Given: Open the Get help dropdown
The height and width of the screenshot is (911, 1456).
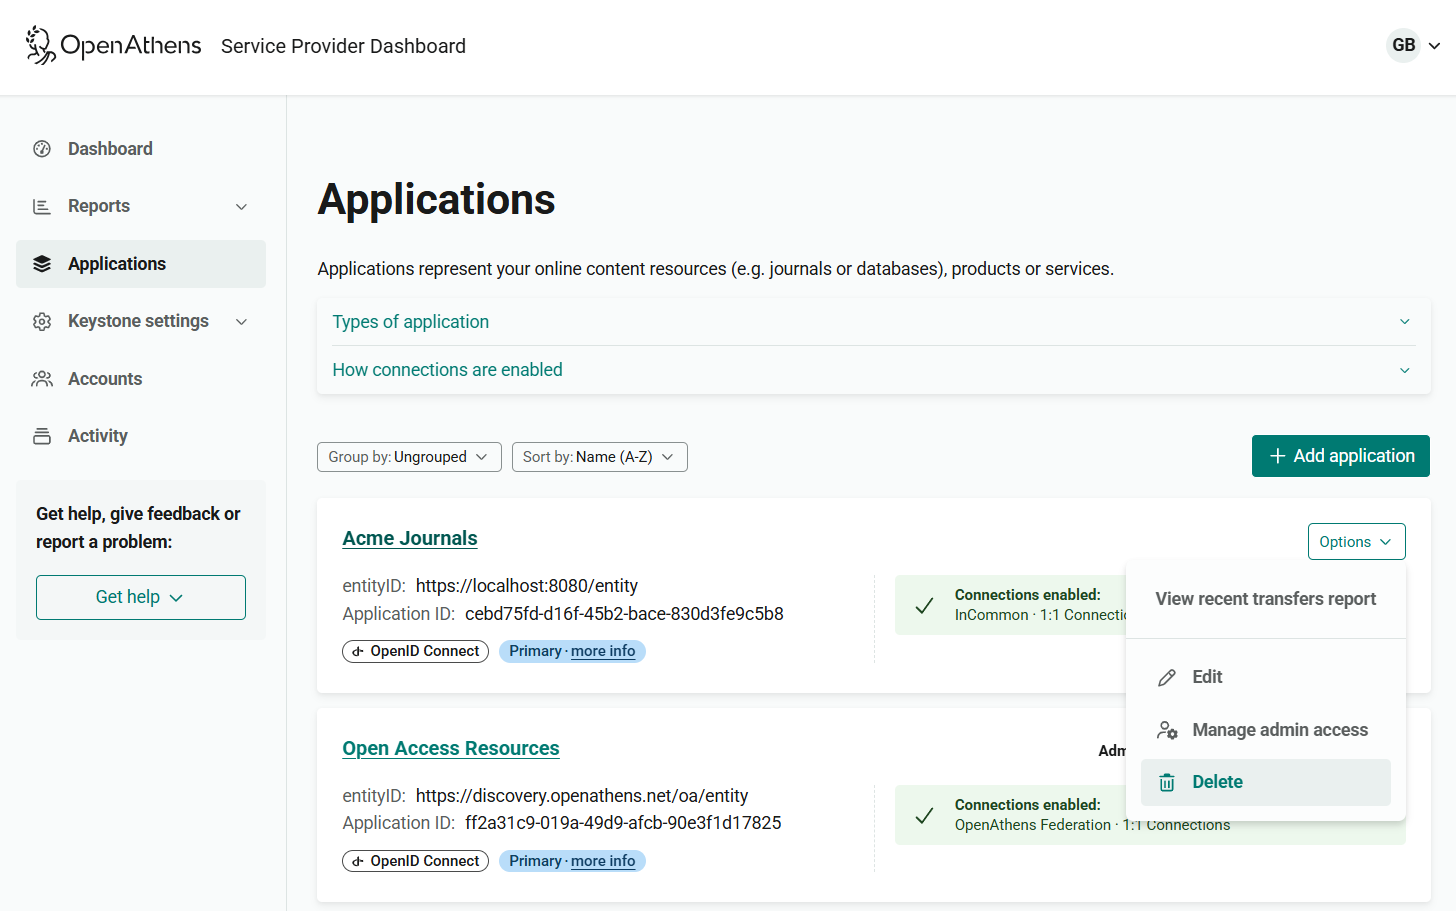Looking at the screenshot, I should [x=141, y=597].
